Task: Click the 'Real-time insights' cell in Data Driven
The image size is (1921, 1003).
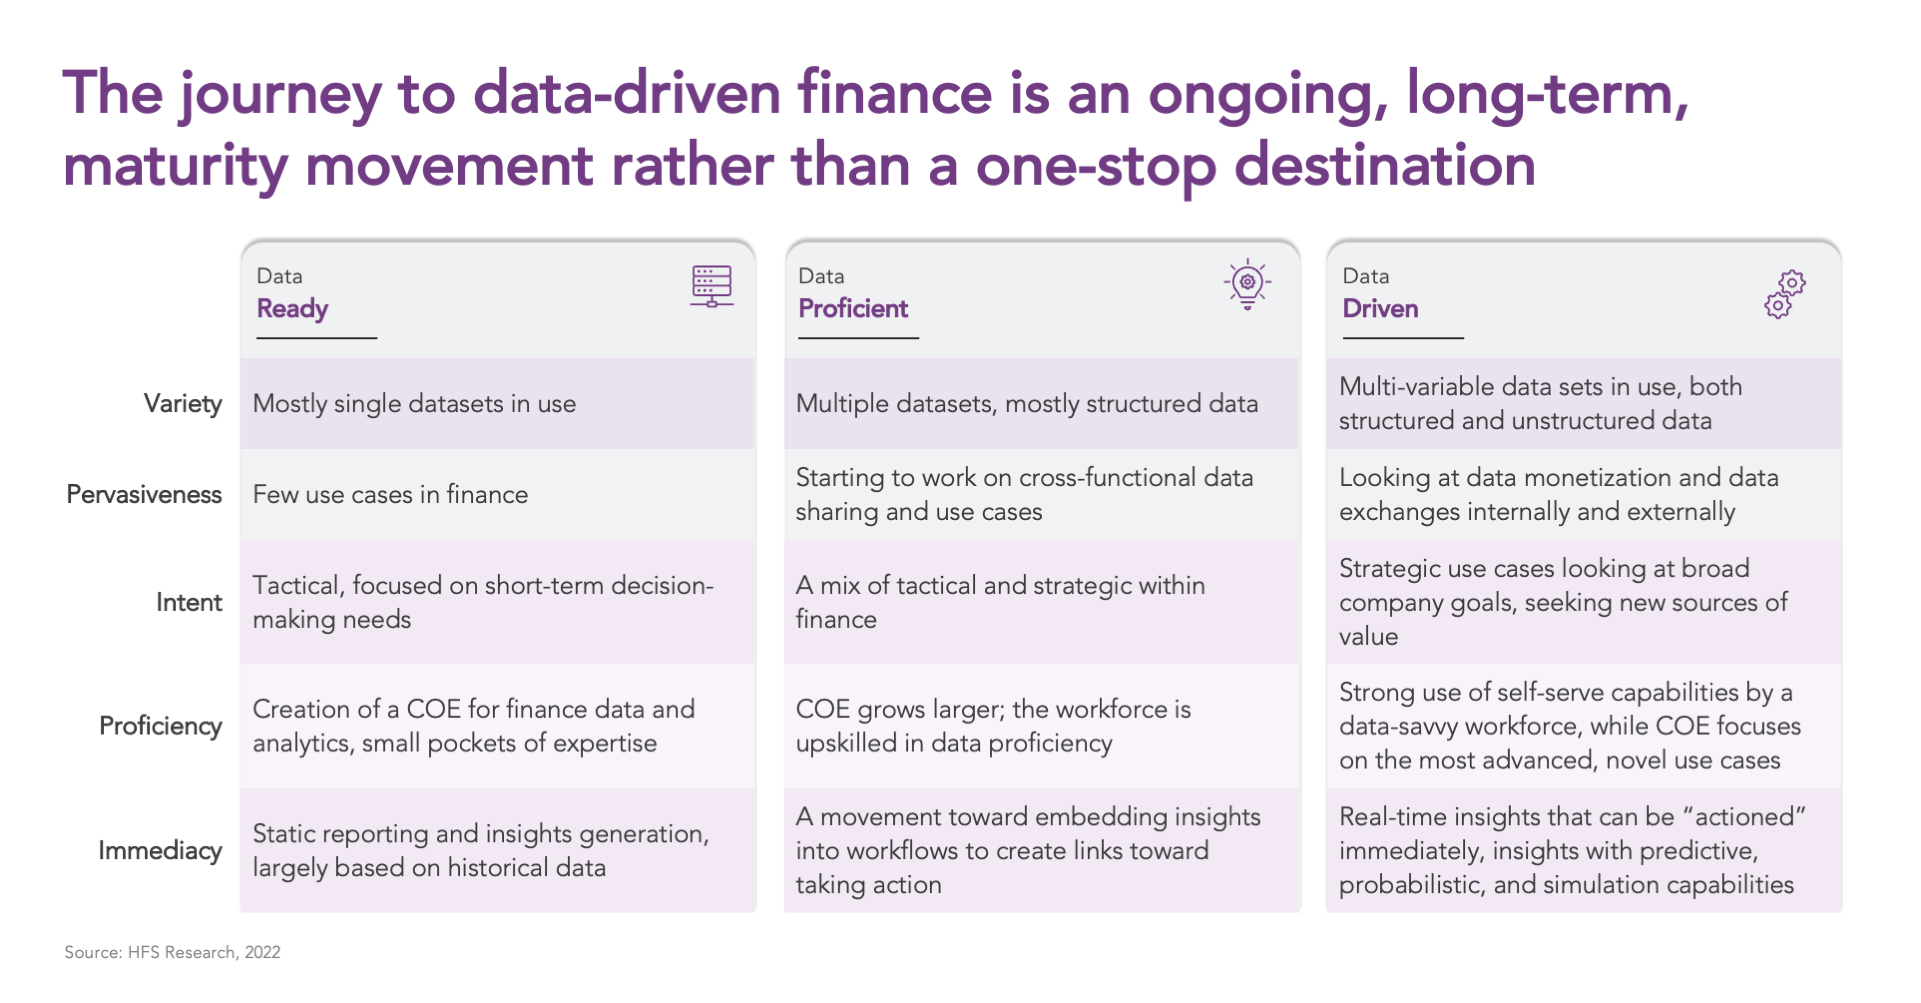Action: [1584, 851]
